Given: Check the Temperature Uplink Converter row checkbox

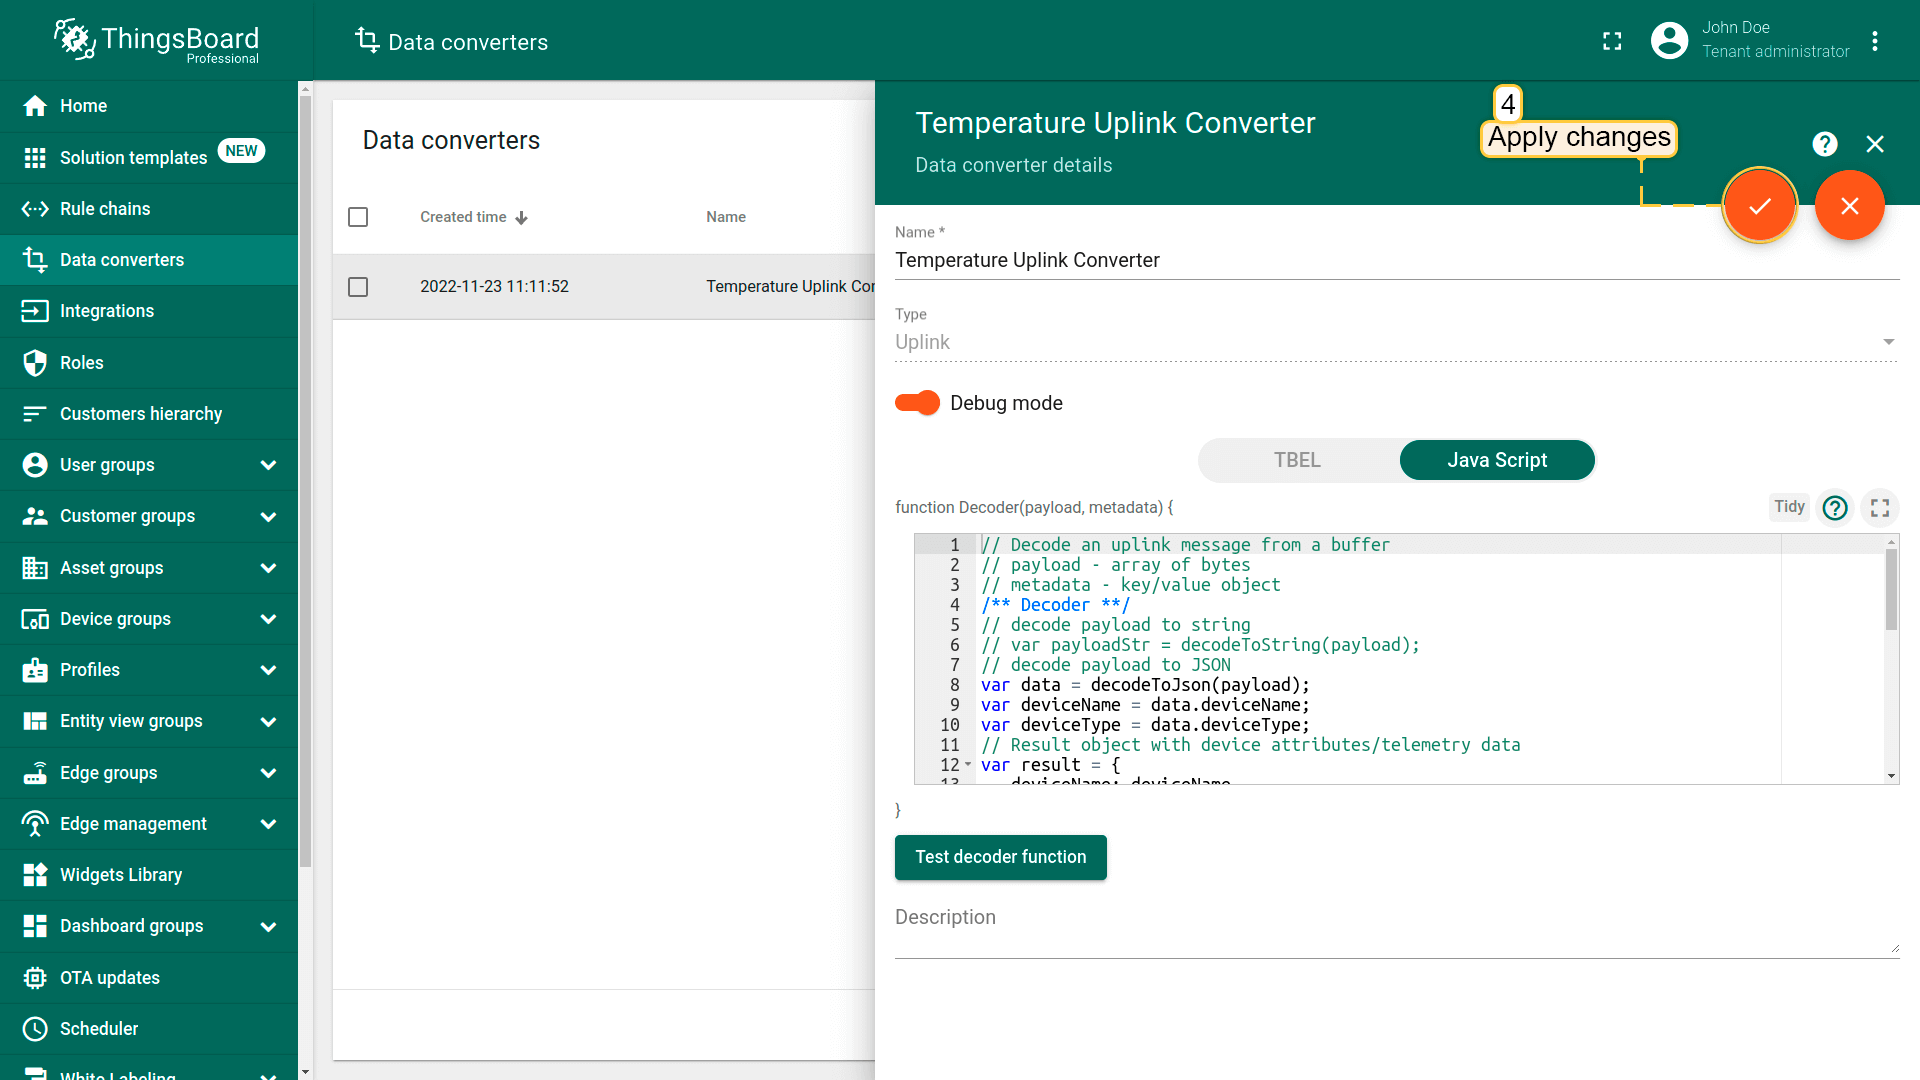Looking at the screenshot, I should coord(358,287).
